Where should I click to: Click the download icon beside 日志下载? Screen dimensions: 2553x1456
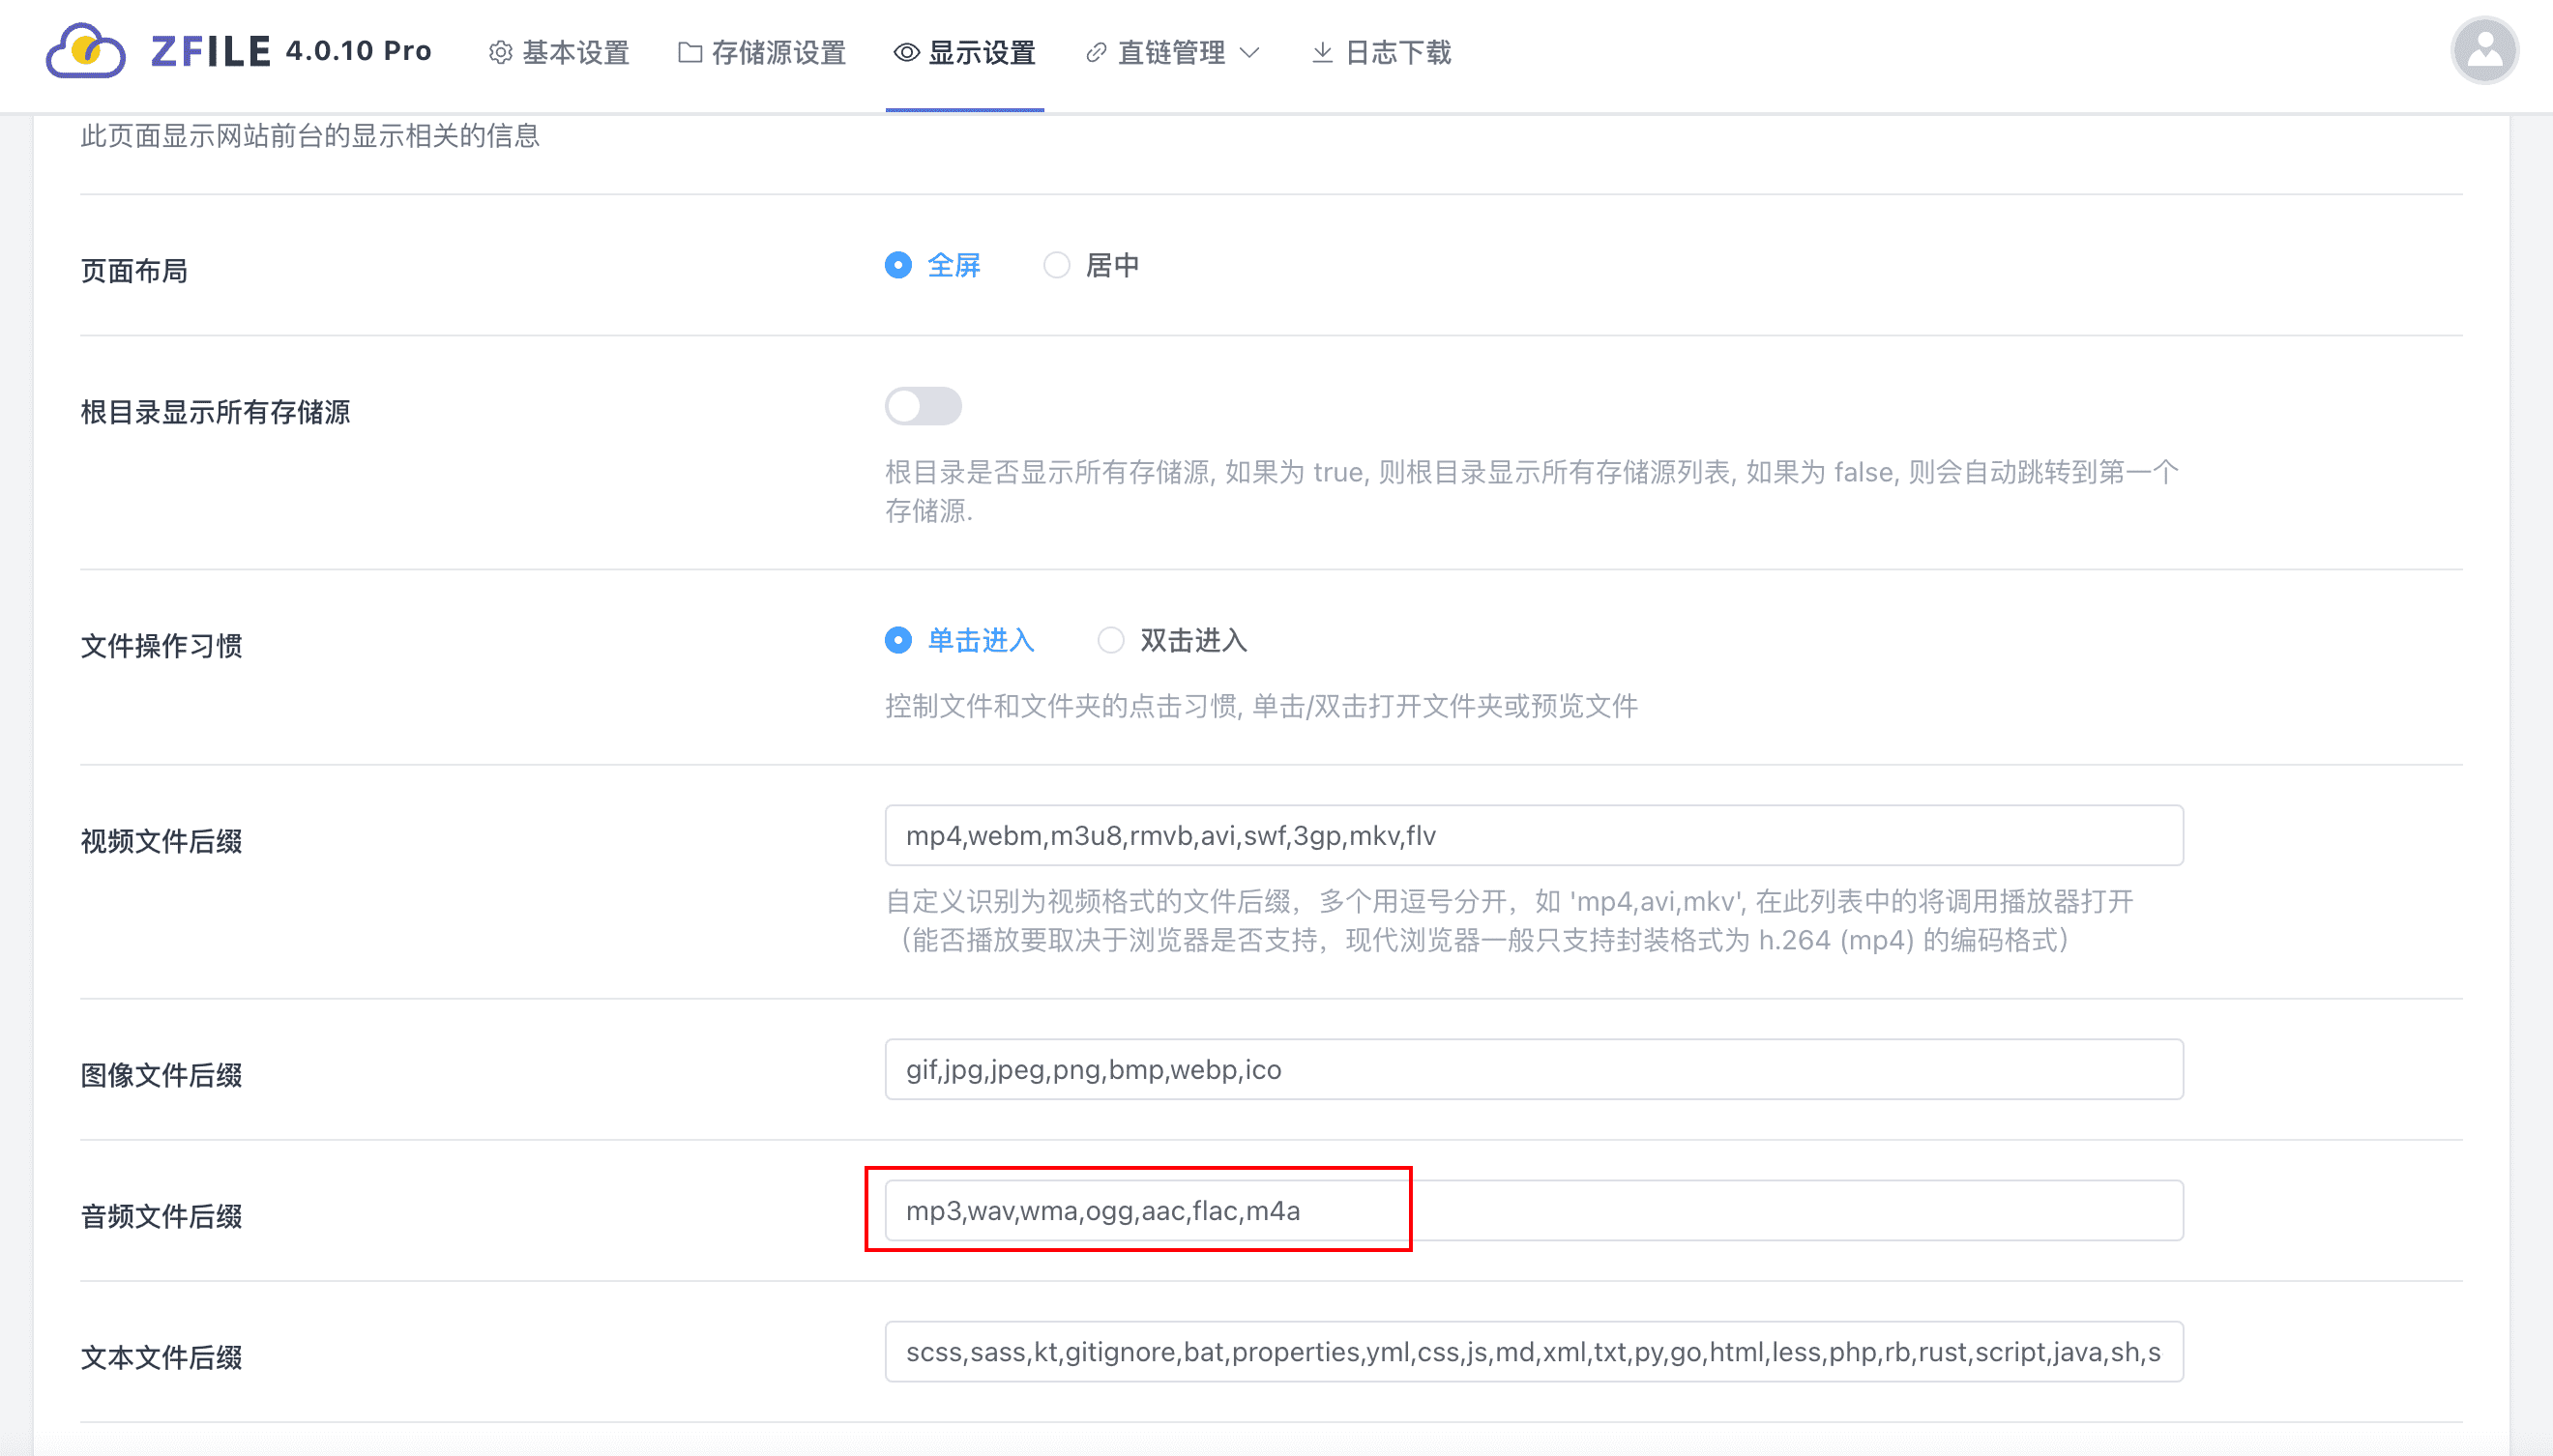point(1322,53)
